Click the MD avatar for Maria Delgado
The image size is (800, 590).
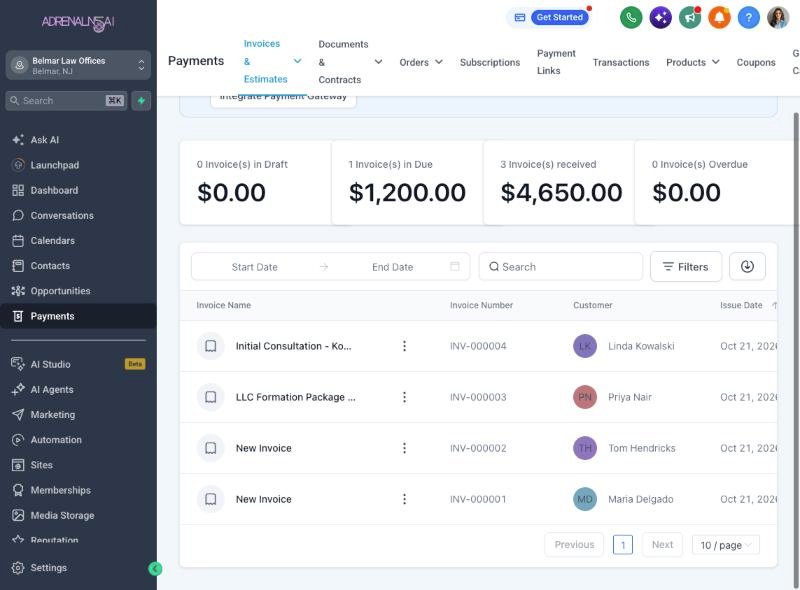click(585, 499)
